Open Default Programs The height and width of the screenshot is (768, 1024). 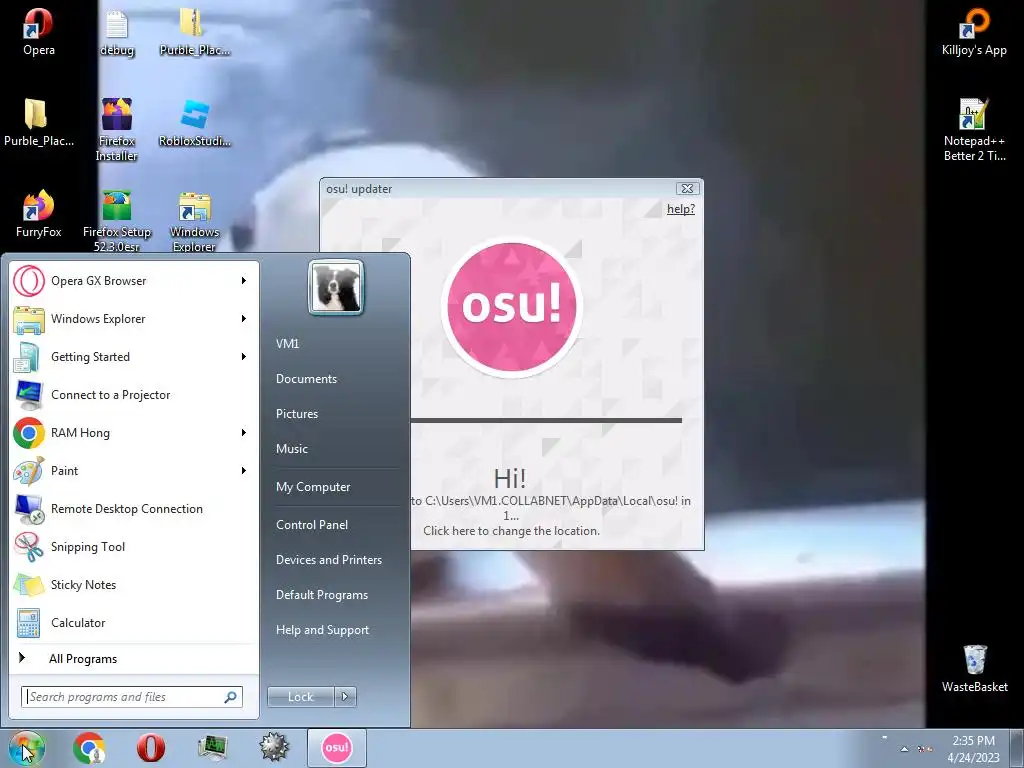point(321,595)
